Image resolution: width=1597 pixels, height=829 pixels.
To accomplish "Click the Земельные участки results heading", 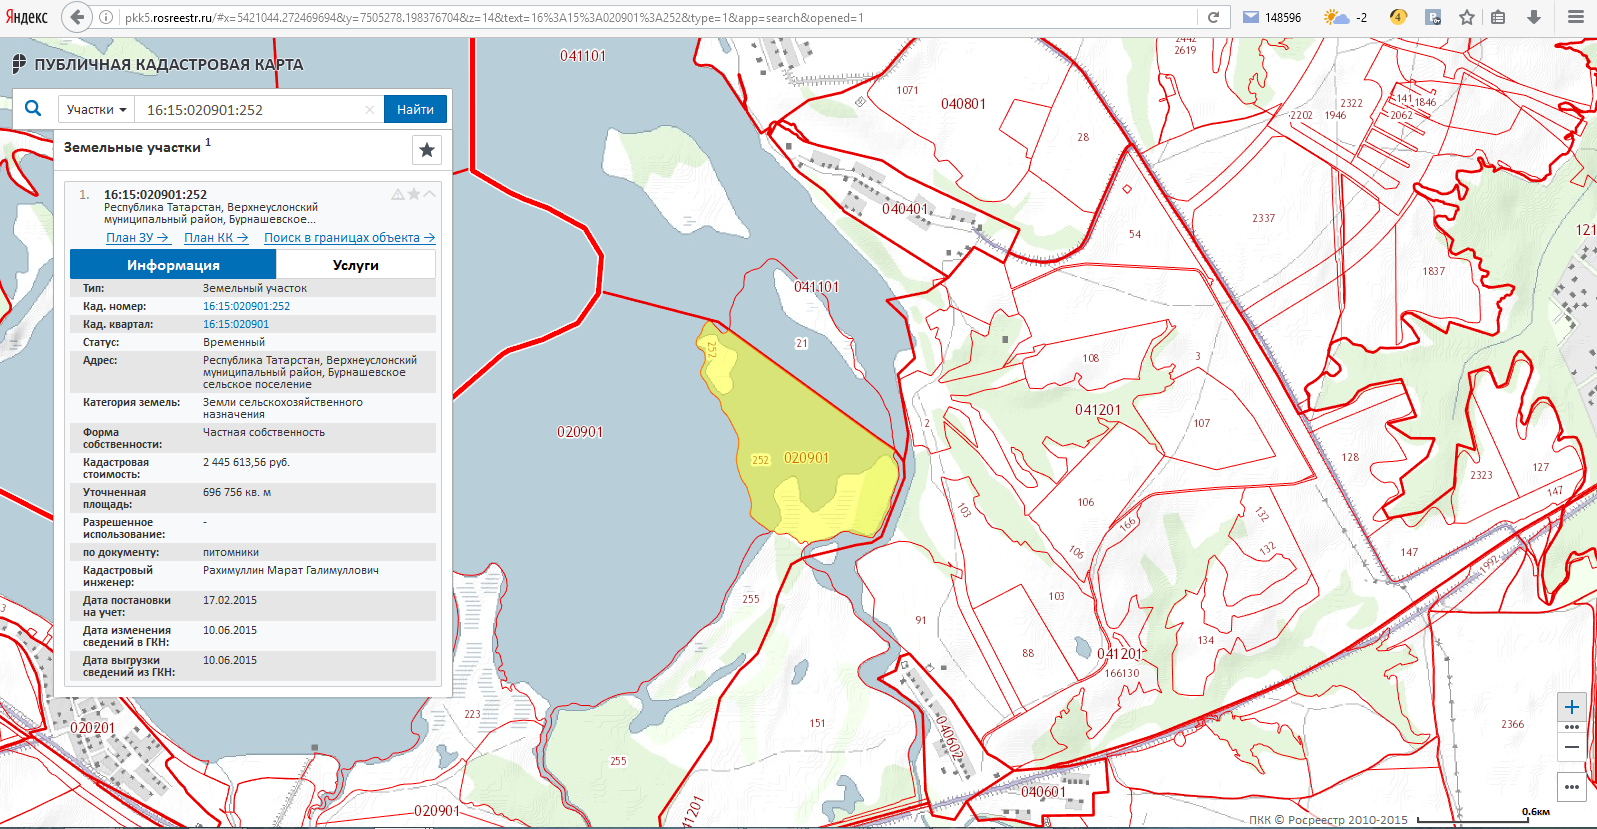I will (x=132, y=147).
